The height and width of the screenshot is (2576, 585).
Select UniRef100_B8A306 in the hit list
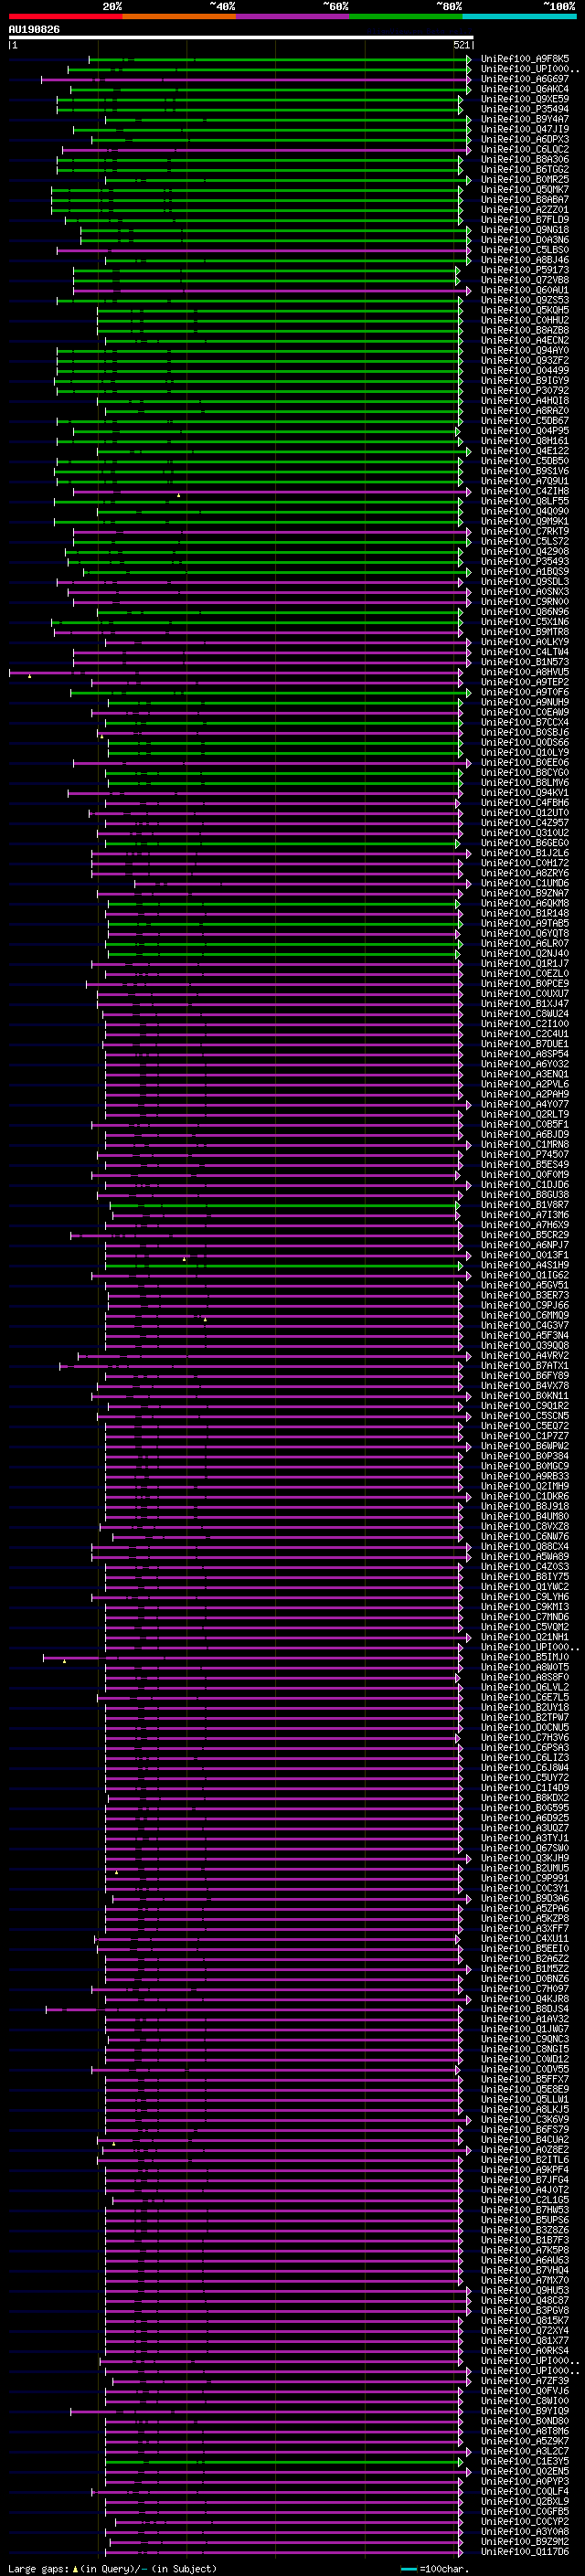point(524,159)
